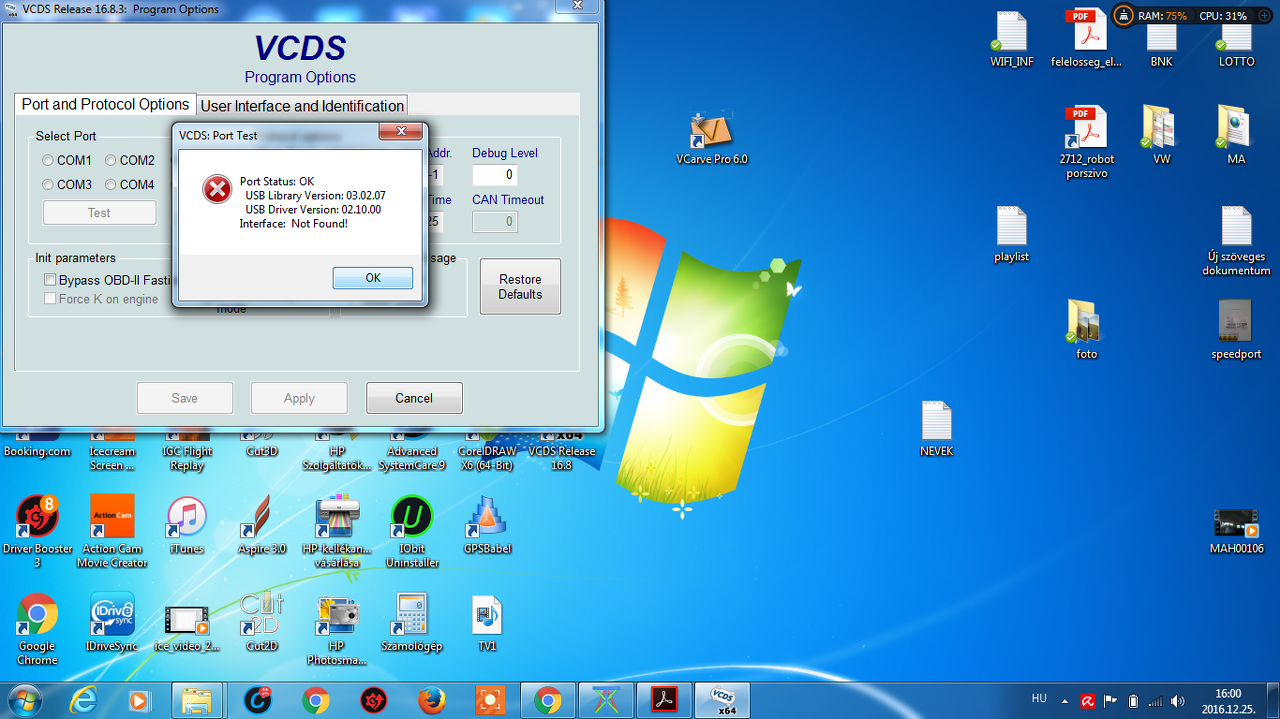Open Google Chrome desktop shortcut
Viewport: 1280px width, 719px height.
(x=38, y=628)
